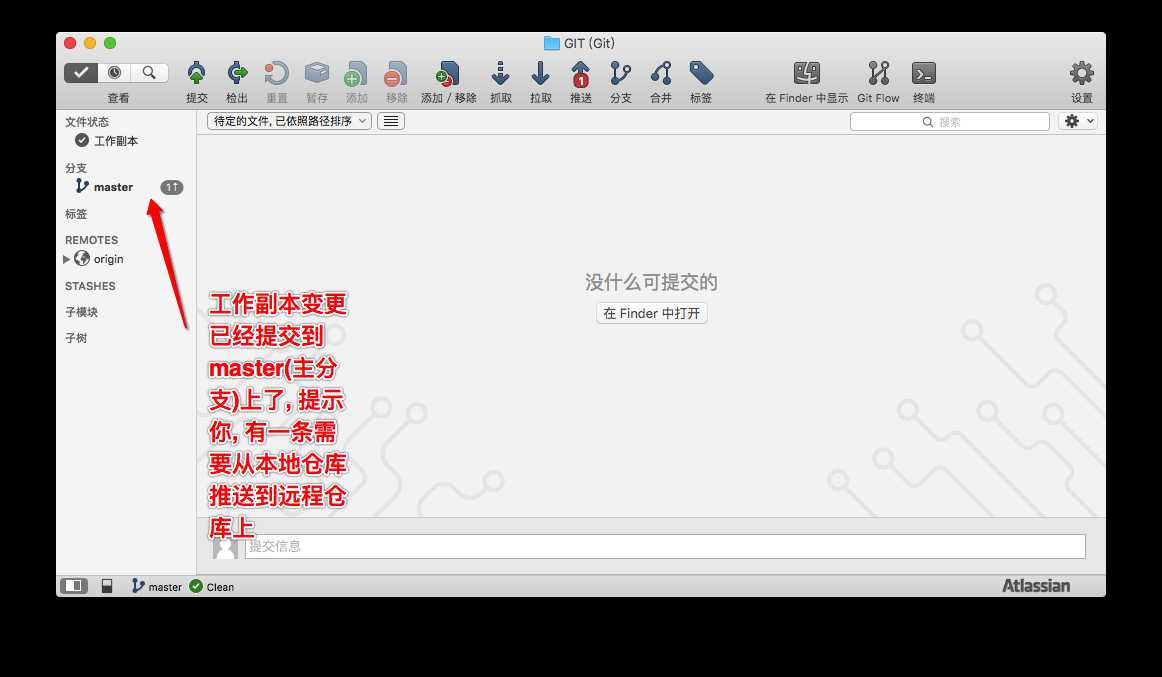Fetch changes with the 抓取 icon
This screenshot has height=677, width=1162.
501,74
